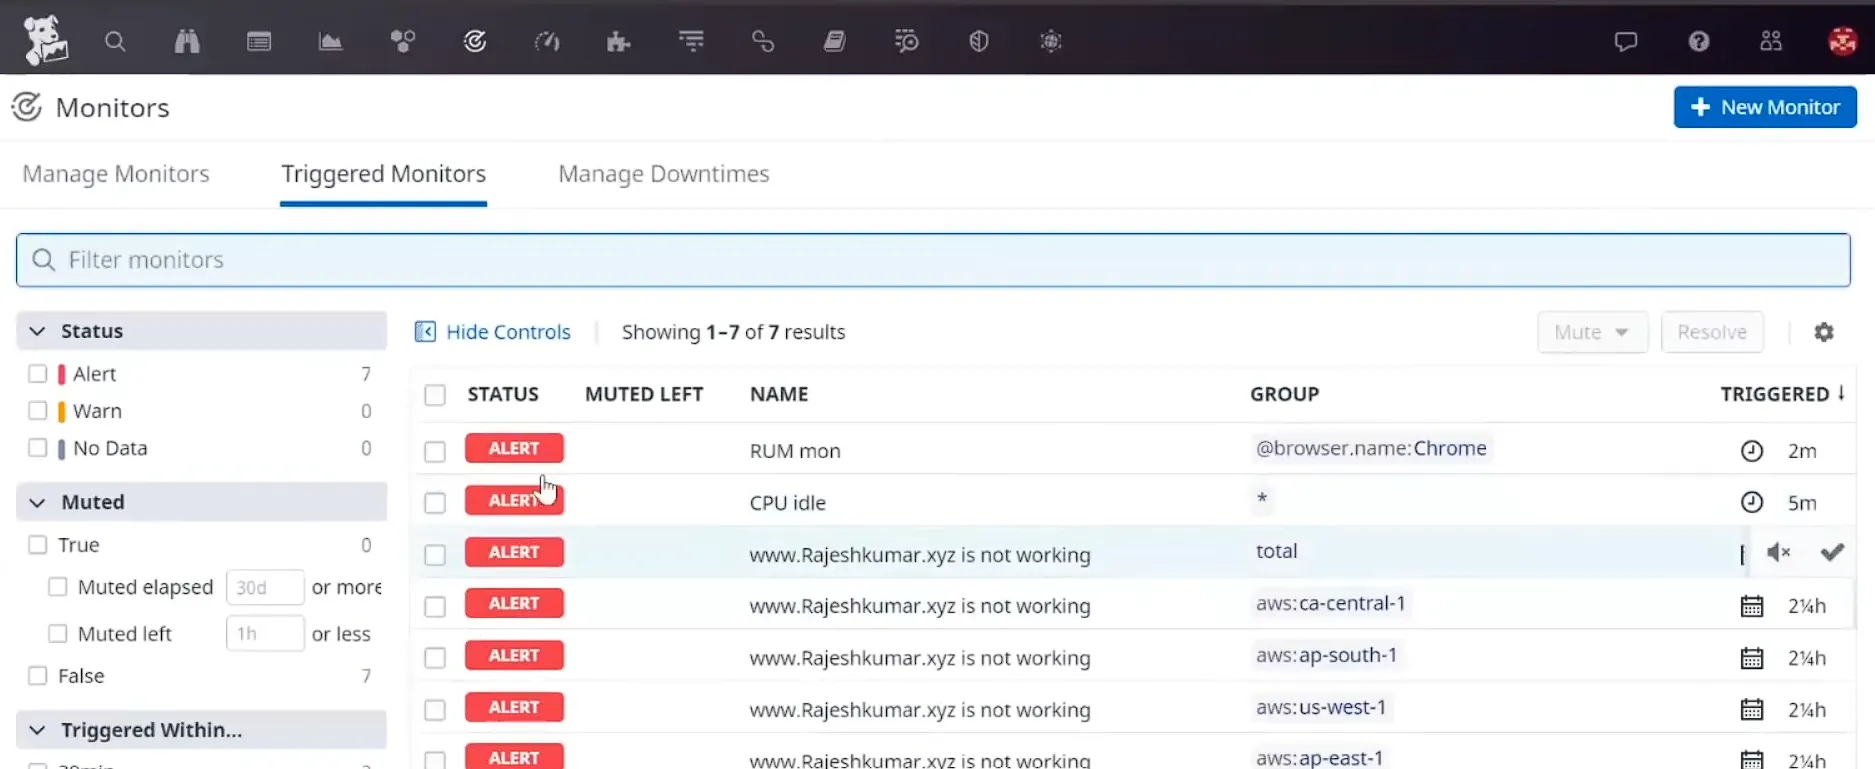
Task: Focus the Filter monitors search field
Action: click(933, 260)
